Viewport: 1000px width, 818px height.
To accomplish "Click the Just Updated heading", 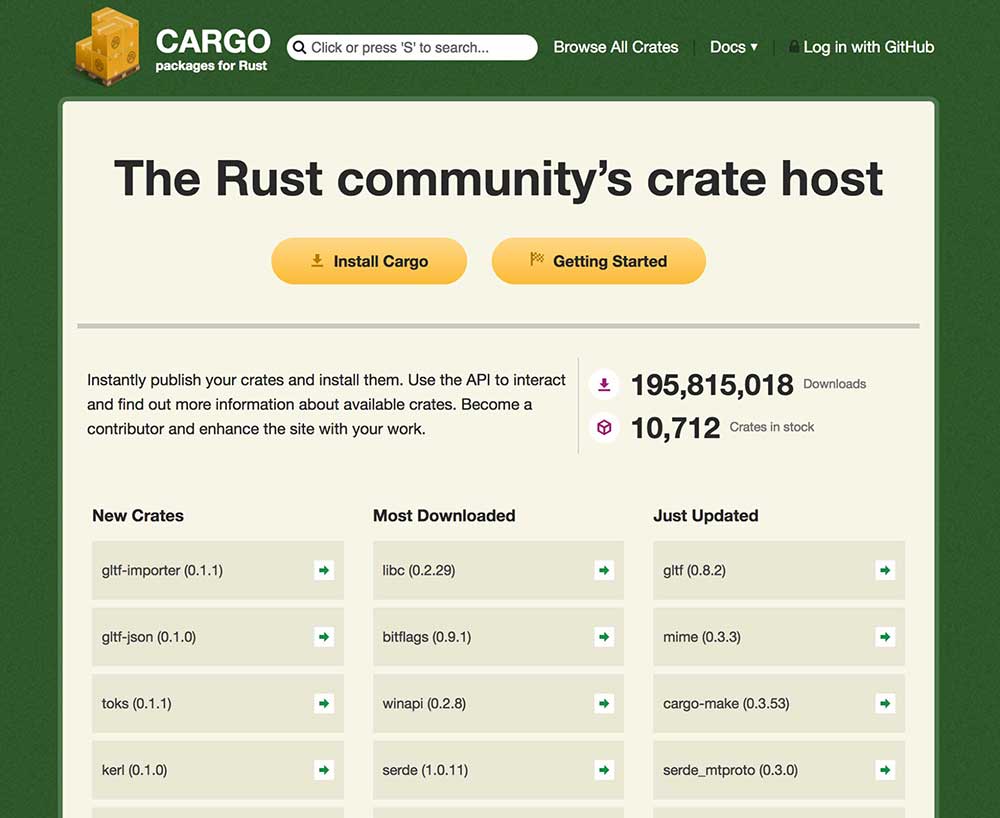I will [705, 515].
